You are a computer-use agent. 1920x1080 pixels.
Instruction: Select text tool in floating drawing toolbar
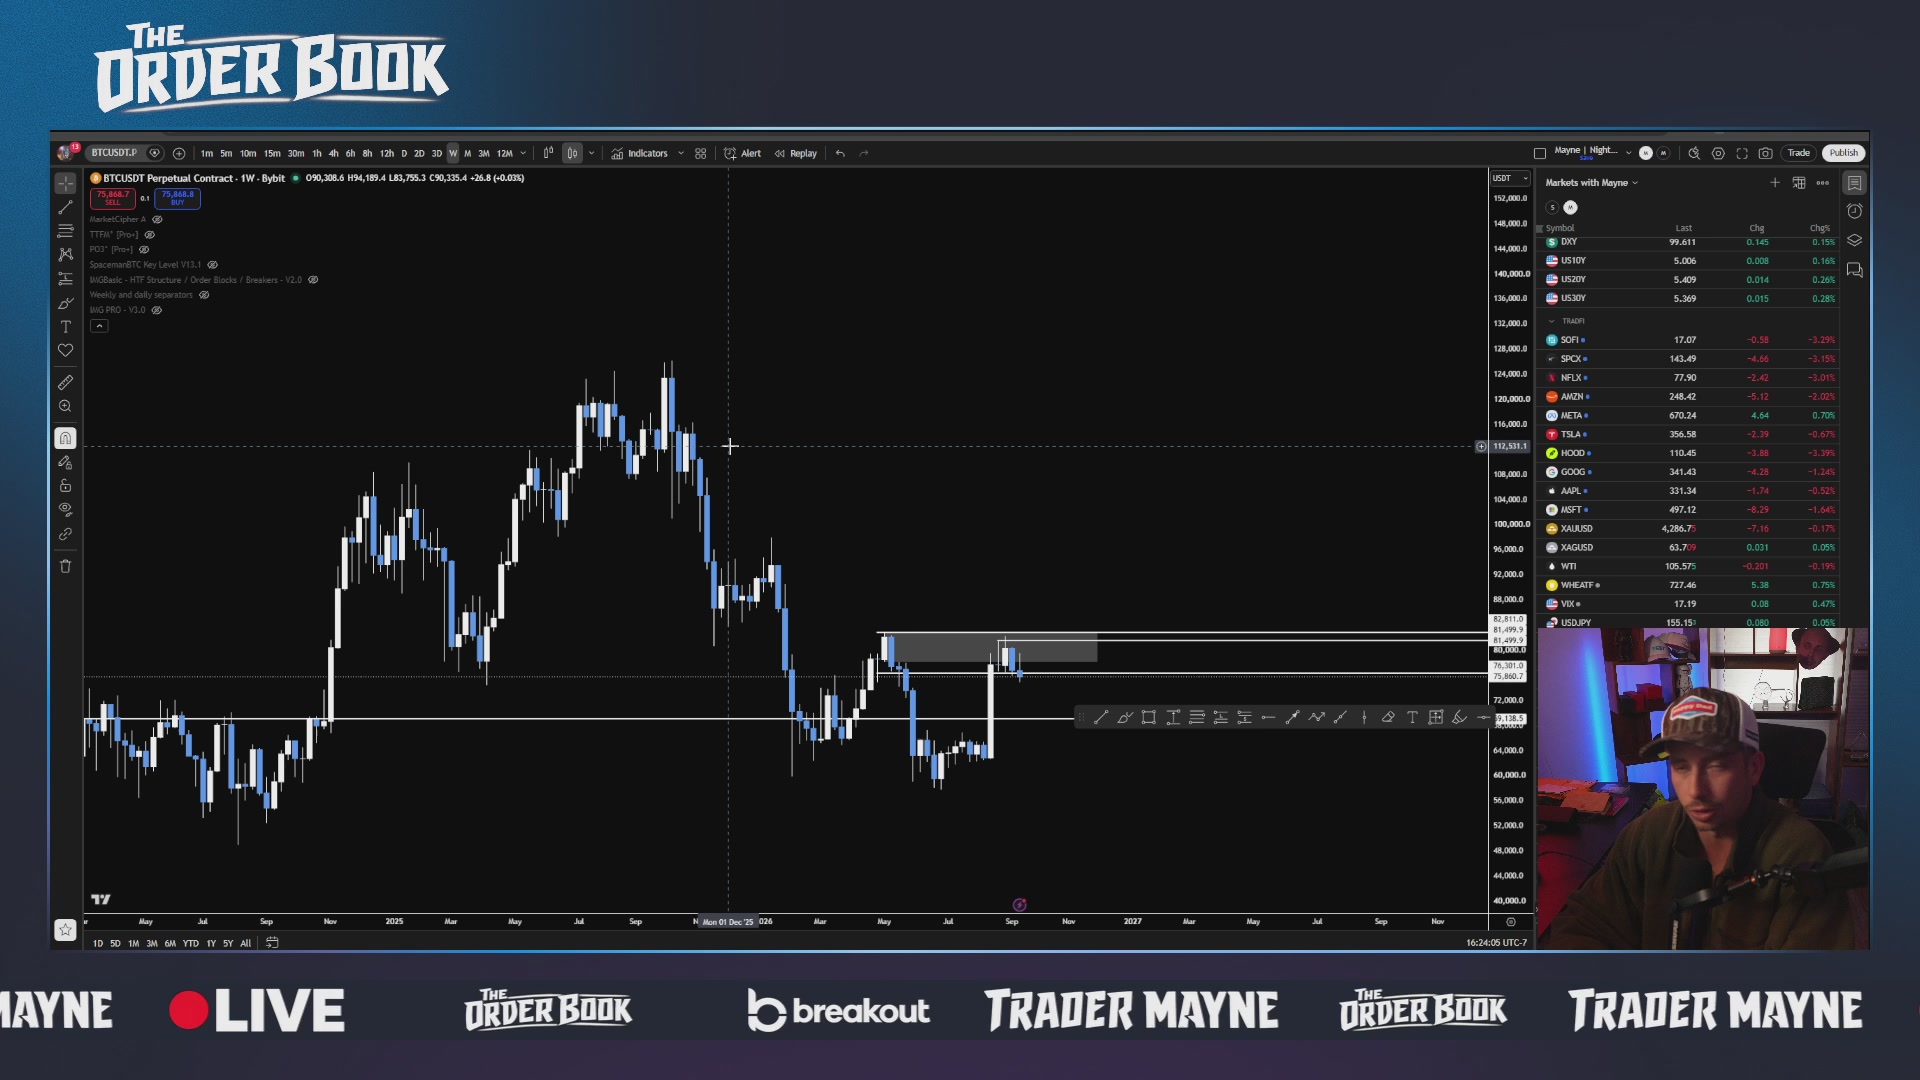pyautogui.click(x=1412, y=717)
